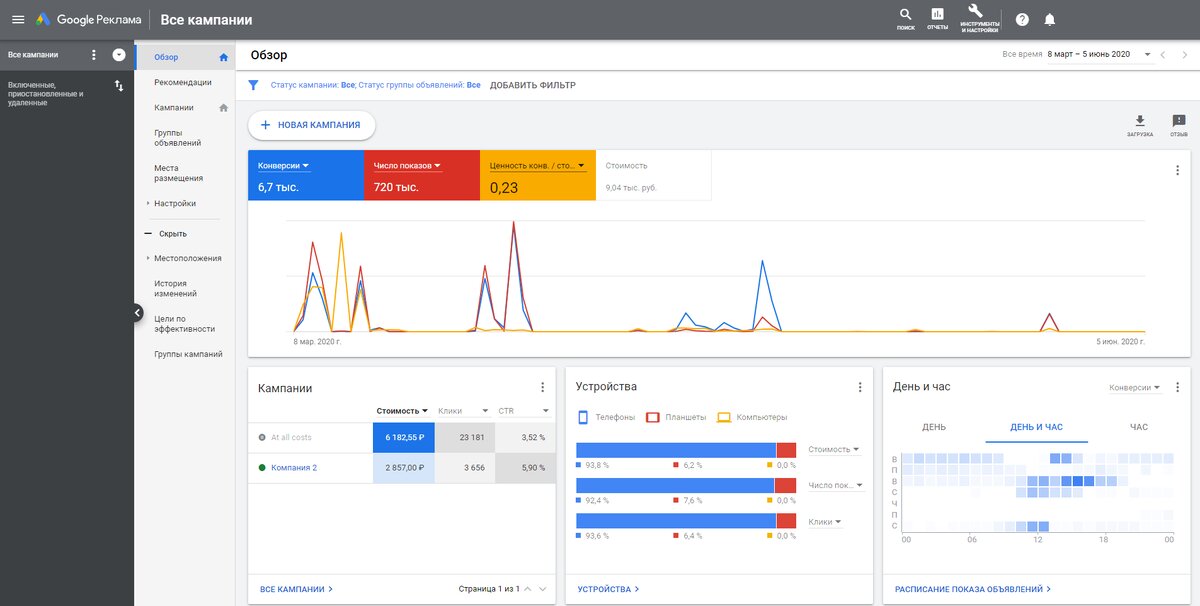The width and height of the screenshot is (1200, 606).
Task: Open Стоимость column dropdown in Кампании
Action: [x=402, y=410]
